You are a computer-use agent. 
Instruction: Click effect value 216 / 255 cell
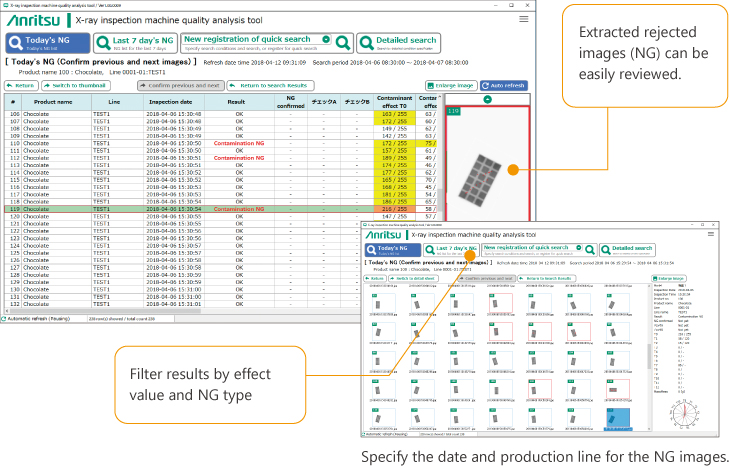pyautogui.click(x=394, y=209)
